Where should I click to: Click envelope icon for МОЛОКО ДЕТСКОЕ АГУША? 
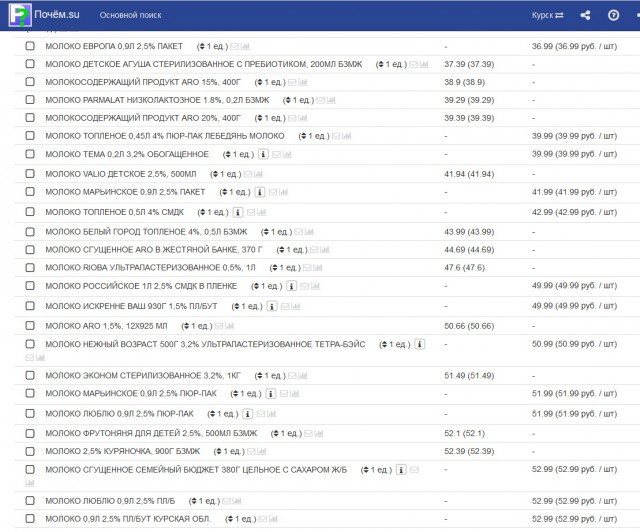(413, 65)
